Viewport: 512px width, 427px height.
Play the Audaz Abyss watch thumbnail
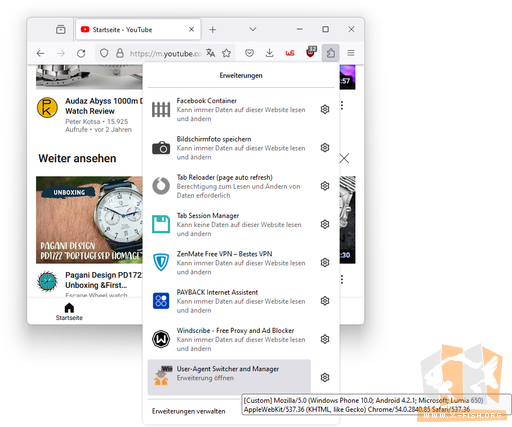89,77
